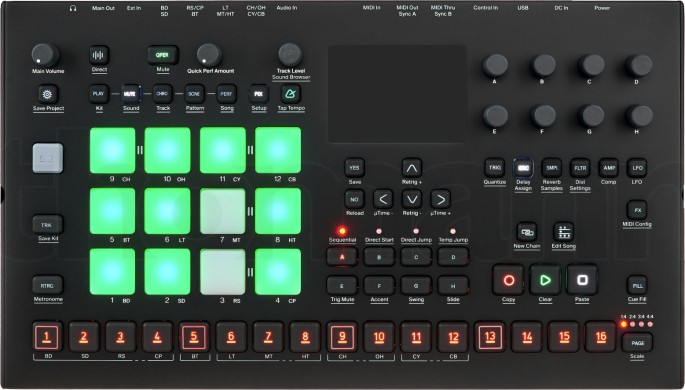Tap the PLAY Kit button

click(99, 94)
